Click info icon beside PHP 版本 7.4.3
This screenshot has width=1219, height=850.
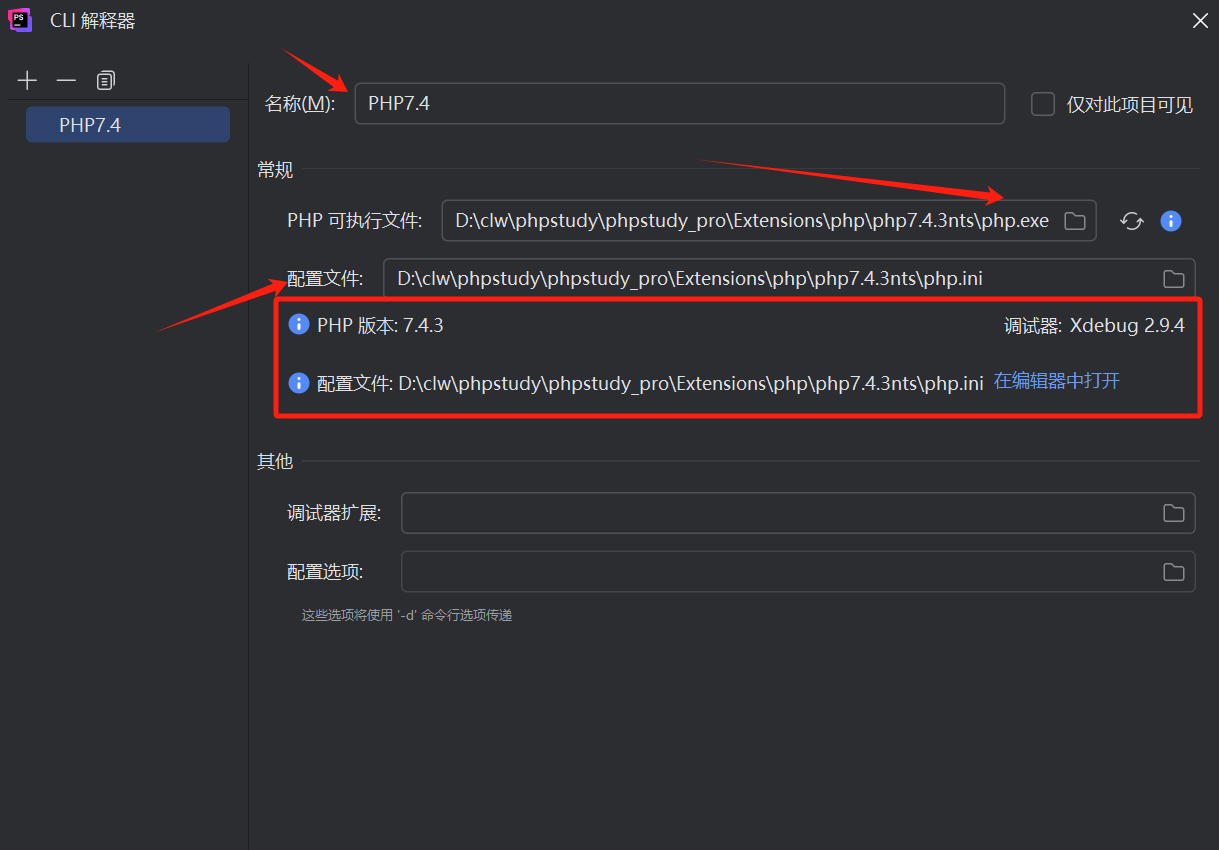pyautogui.click(x=298, y=324)
